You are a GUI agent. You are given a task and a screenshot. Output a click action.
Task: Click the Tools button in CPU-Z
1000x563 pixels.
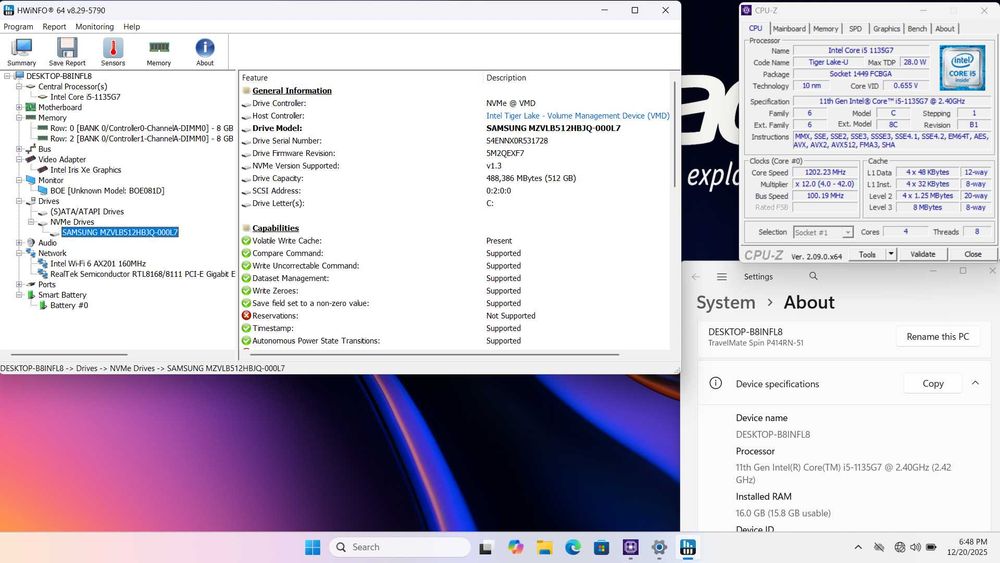(867, 254)
